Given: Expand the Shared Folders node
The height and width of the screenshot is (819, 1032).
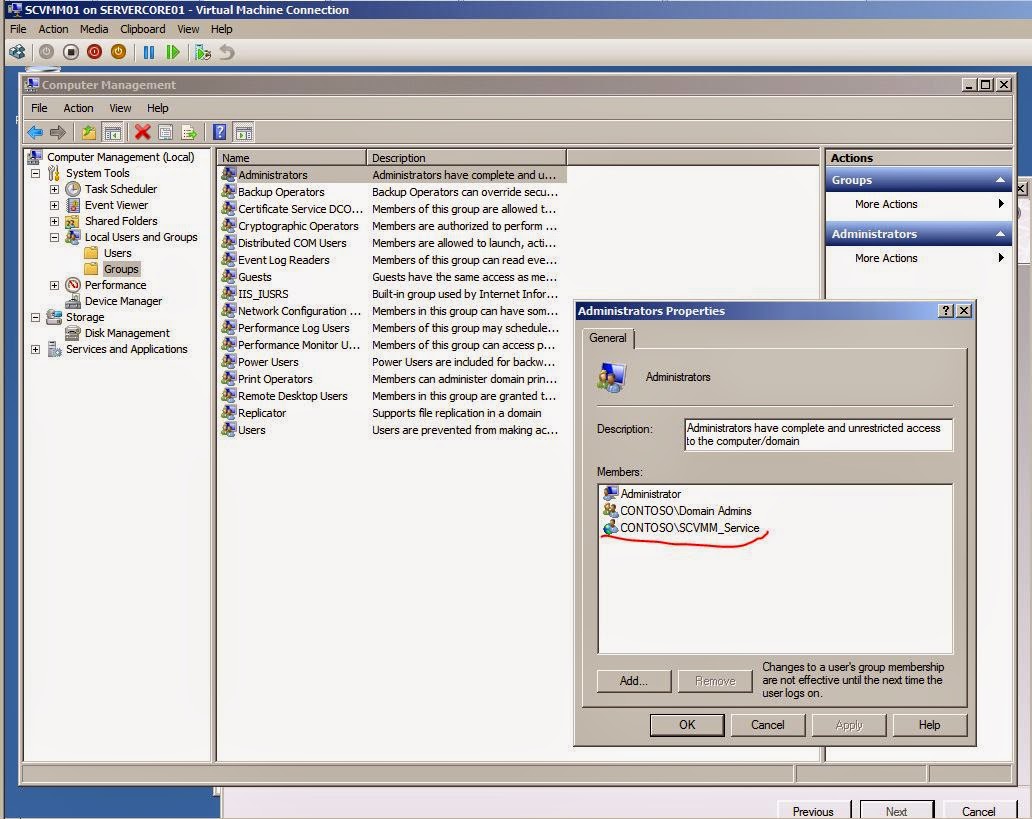Looking at the screenshot, I should point(55,221).
